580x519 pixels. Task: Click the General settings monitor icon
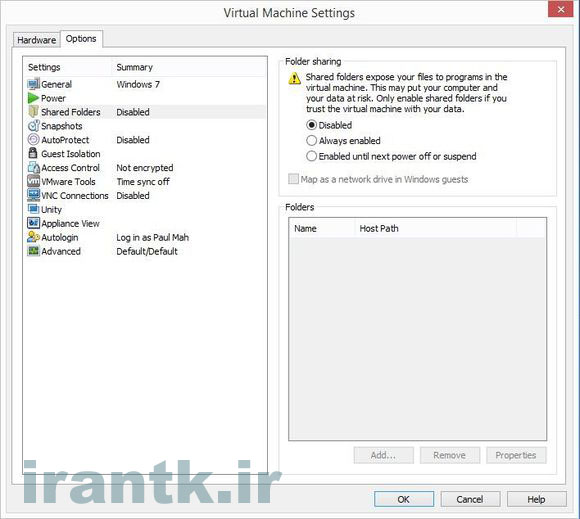(x=33, y=84)
